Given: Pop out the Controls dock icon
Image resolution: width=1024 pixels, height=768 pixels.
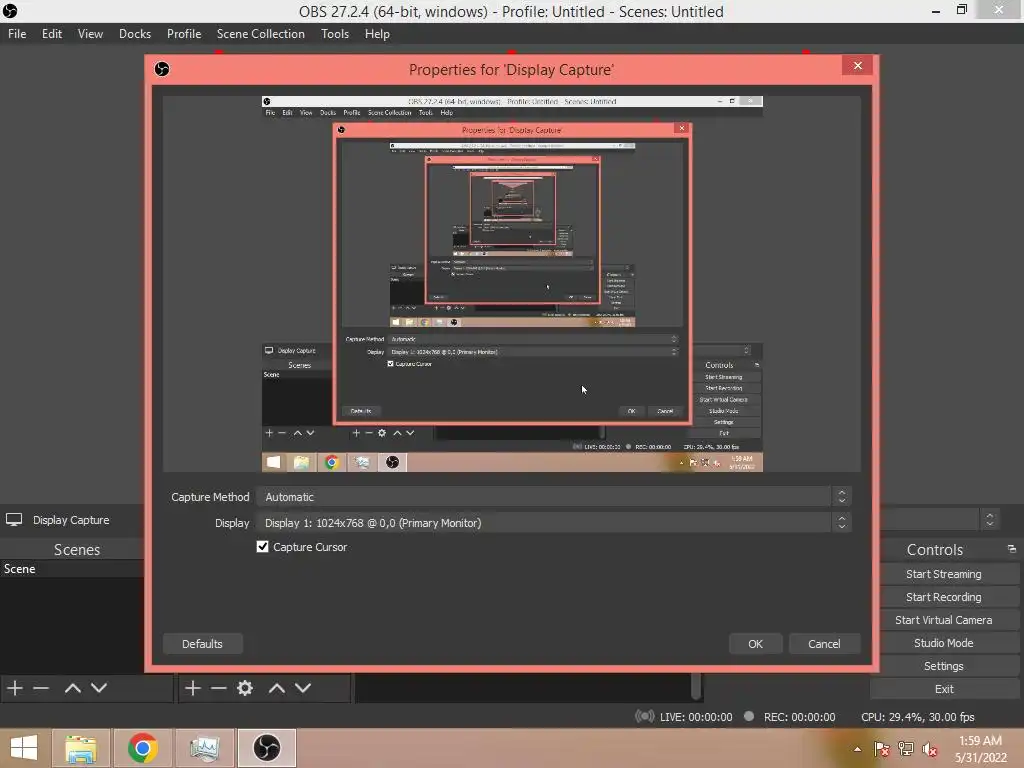Looking at the screenshot, I should point(1012,549).
